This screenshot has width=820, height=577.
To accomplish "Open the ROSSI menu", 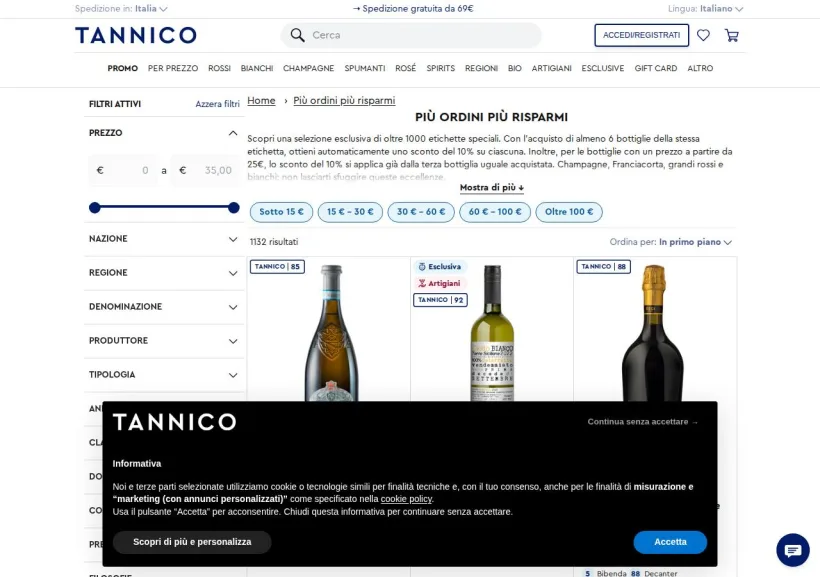I will click(x=219, y=69).
